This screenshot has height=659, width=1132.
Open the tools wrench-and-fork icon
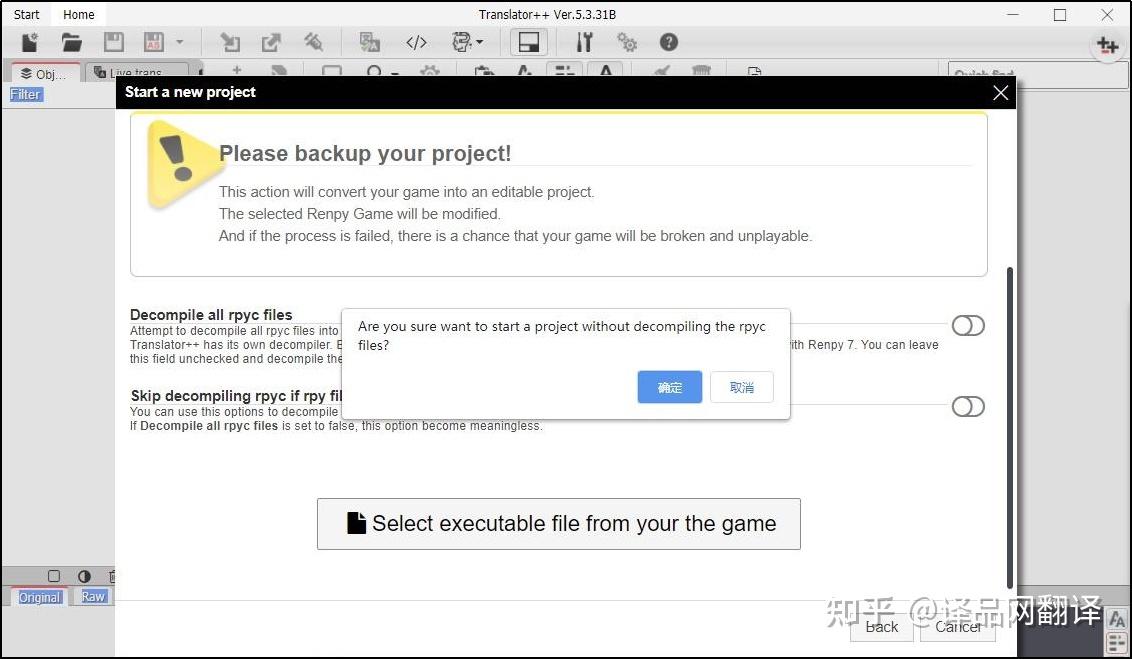584,43
